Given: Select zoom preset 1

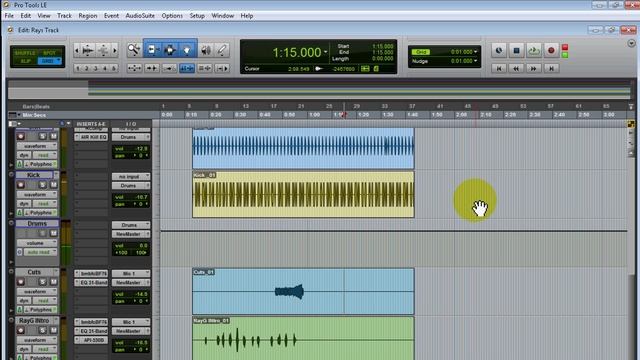Looking at the screenshot, I should coord(78,68).
